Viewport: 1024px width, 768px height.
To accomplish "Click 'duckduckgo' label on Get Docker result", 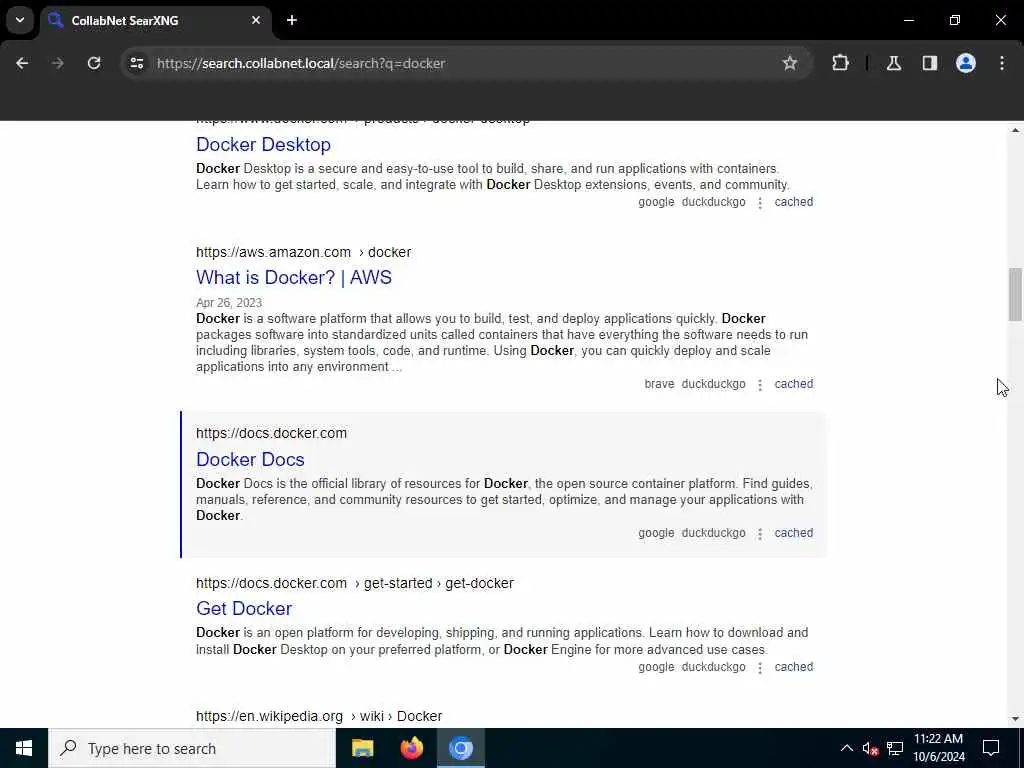I will coord(713,667).
